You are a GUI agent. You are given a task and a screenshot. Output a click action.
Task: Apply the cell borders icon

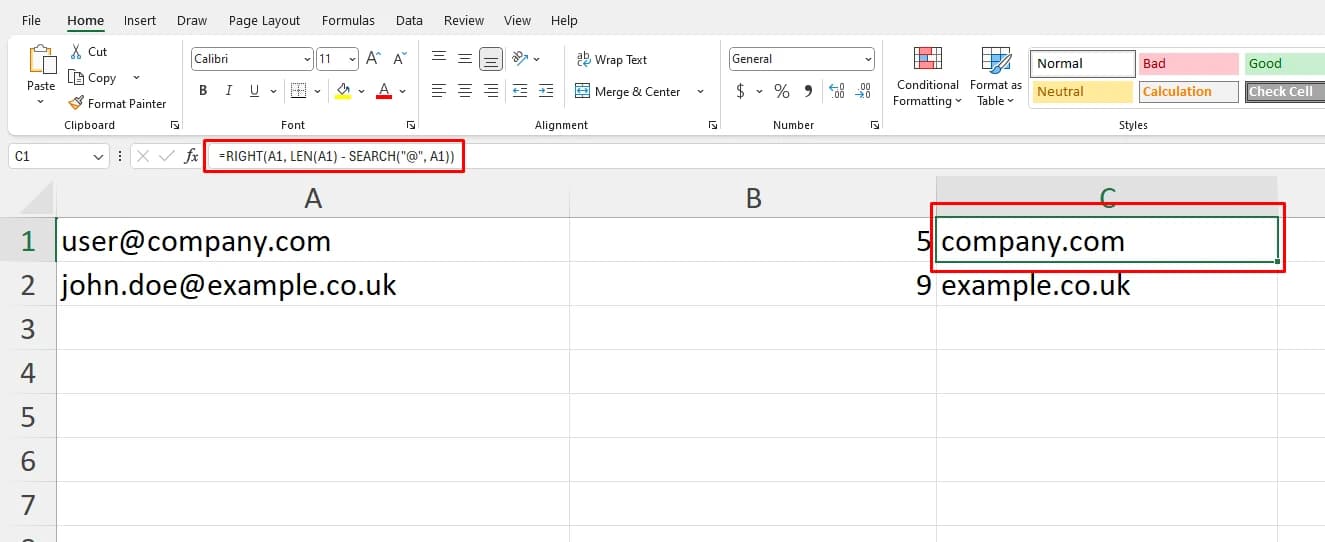[297, 91]
